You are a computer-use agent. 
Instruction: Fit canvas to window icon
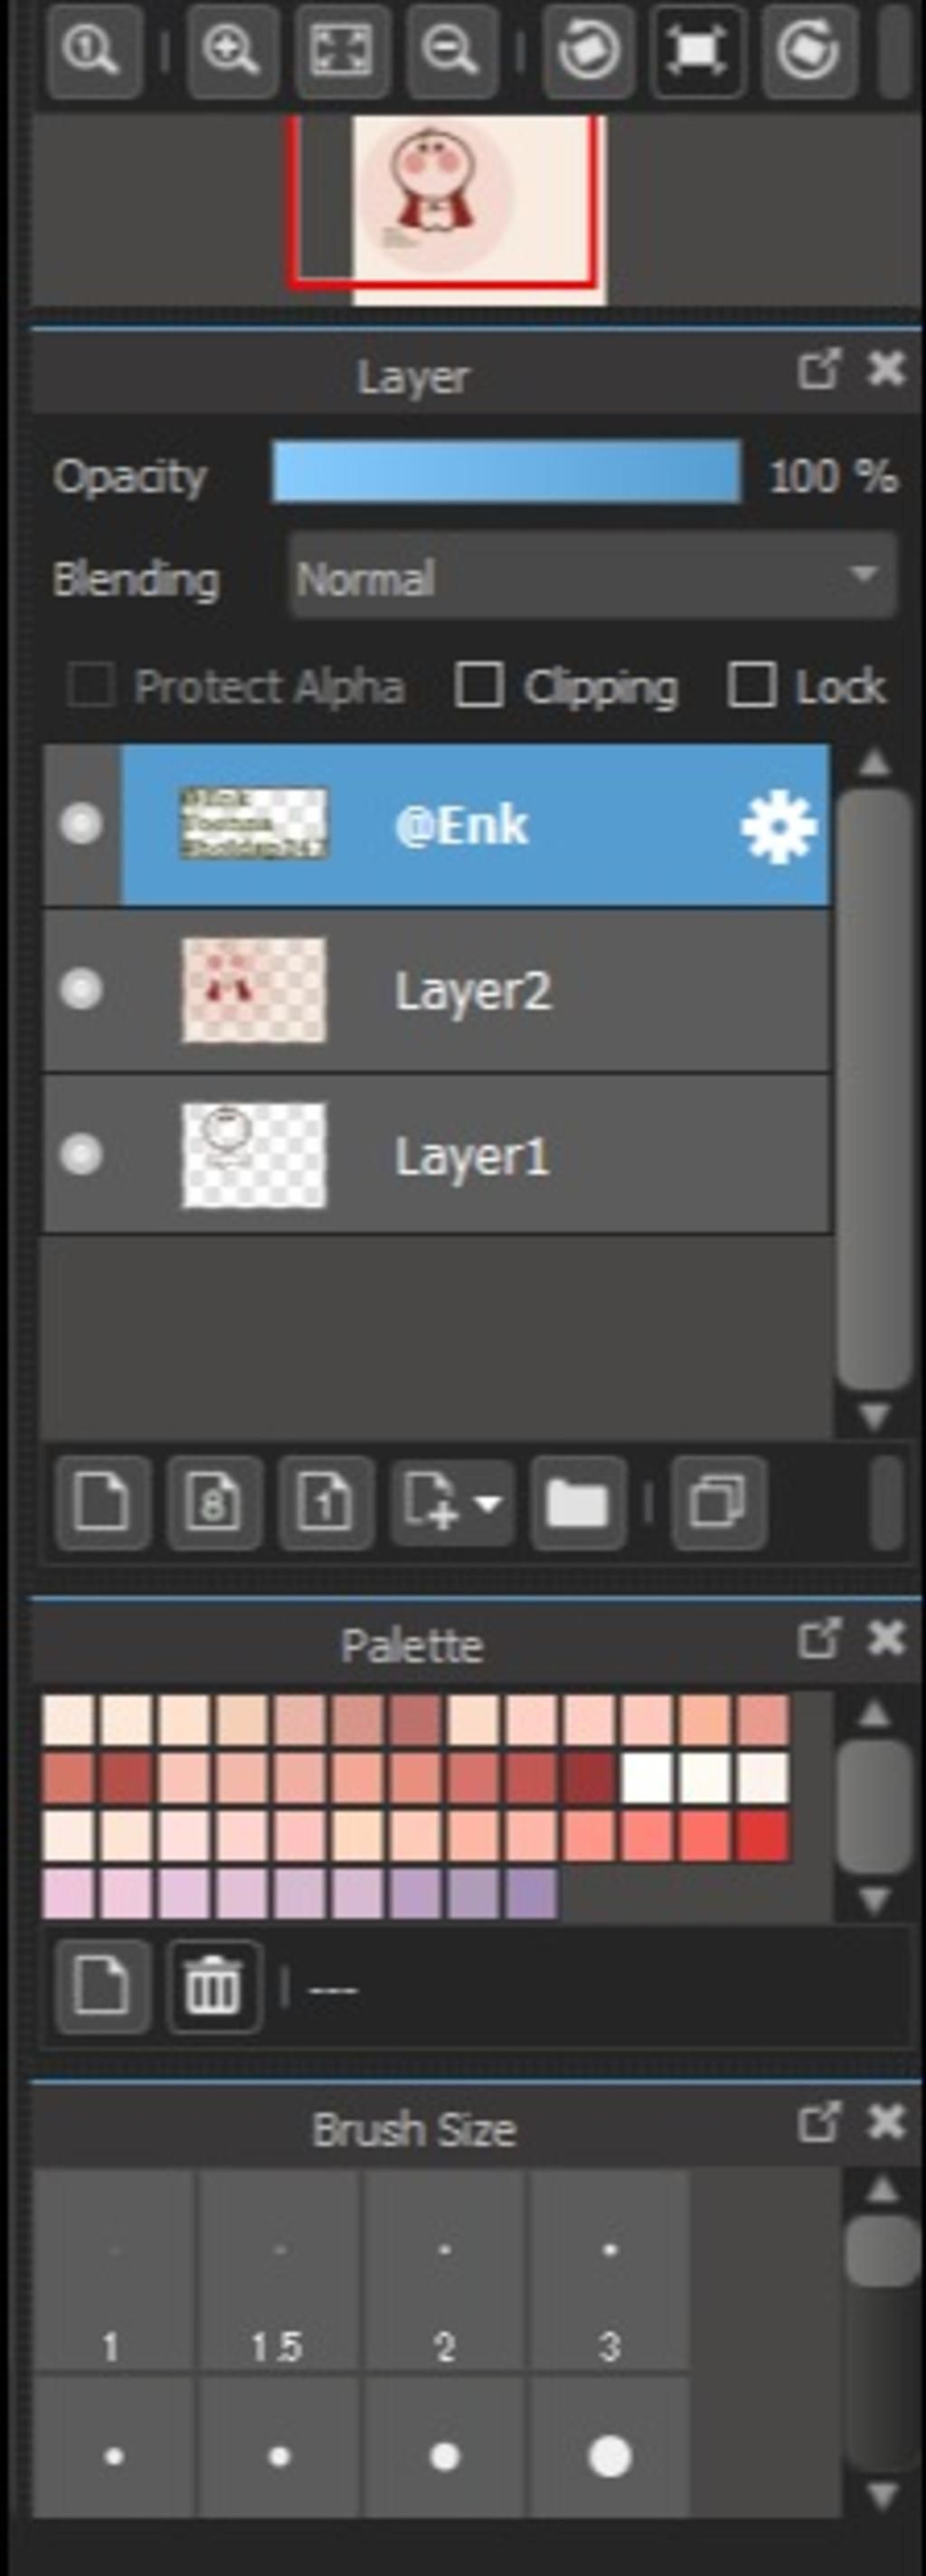coord(342,50)
